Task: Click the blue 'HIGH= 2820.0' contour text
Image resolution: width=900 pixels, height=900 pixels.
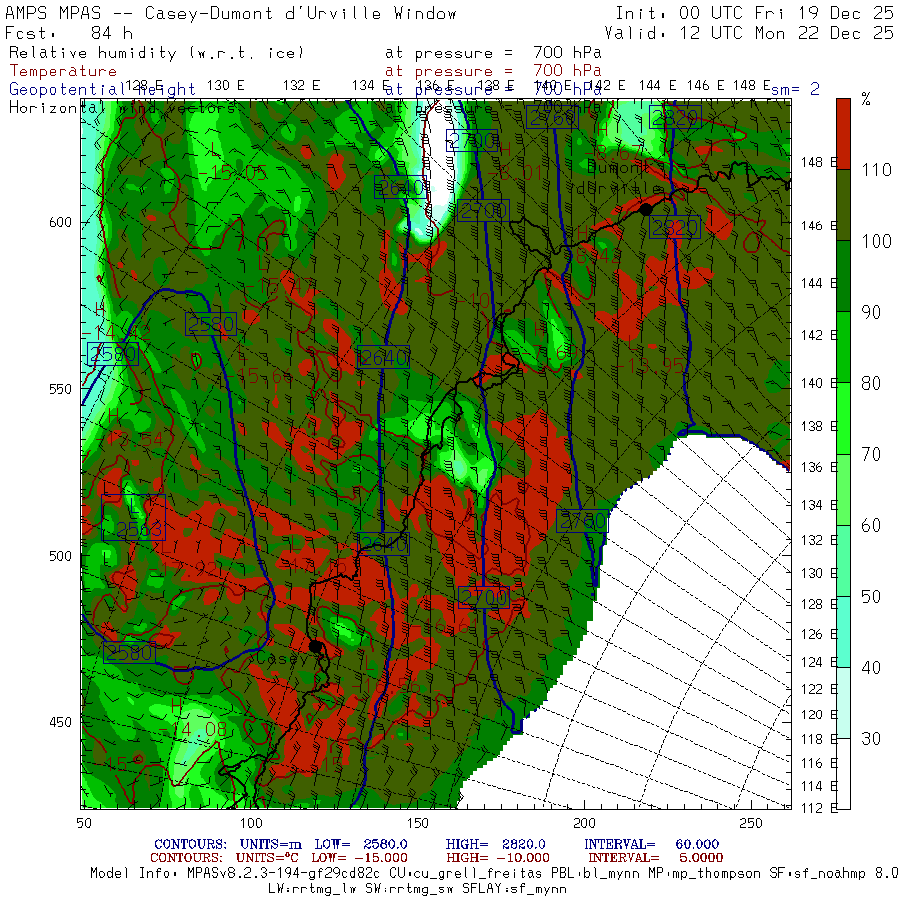Action: point(495,844)
